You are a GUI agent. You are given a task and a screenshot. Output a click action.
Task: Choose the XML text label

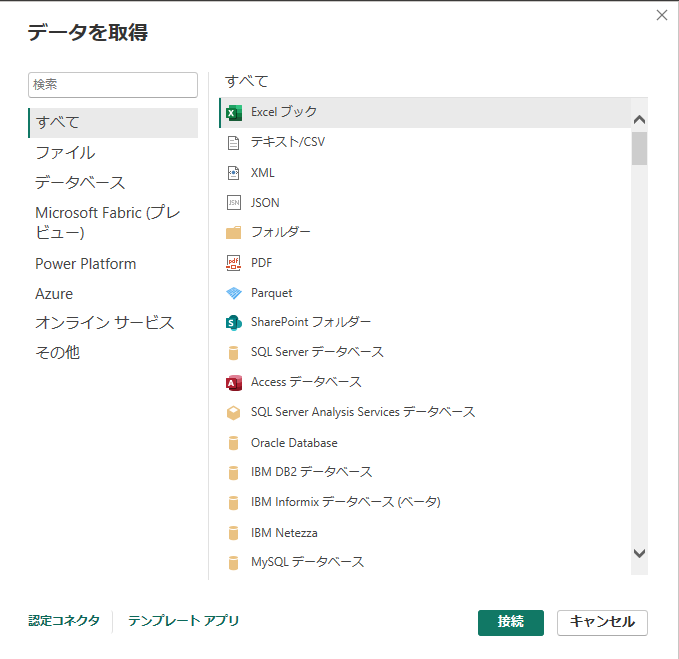[262, 173]
